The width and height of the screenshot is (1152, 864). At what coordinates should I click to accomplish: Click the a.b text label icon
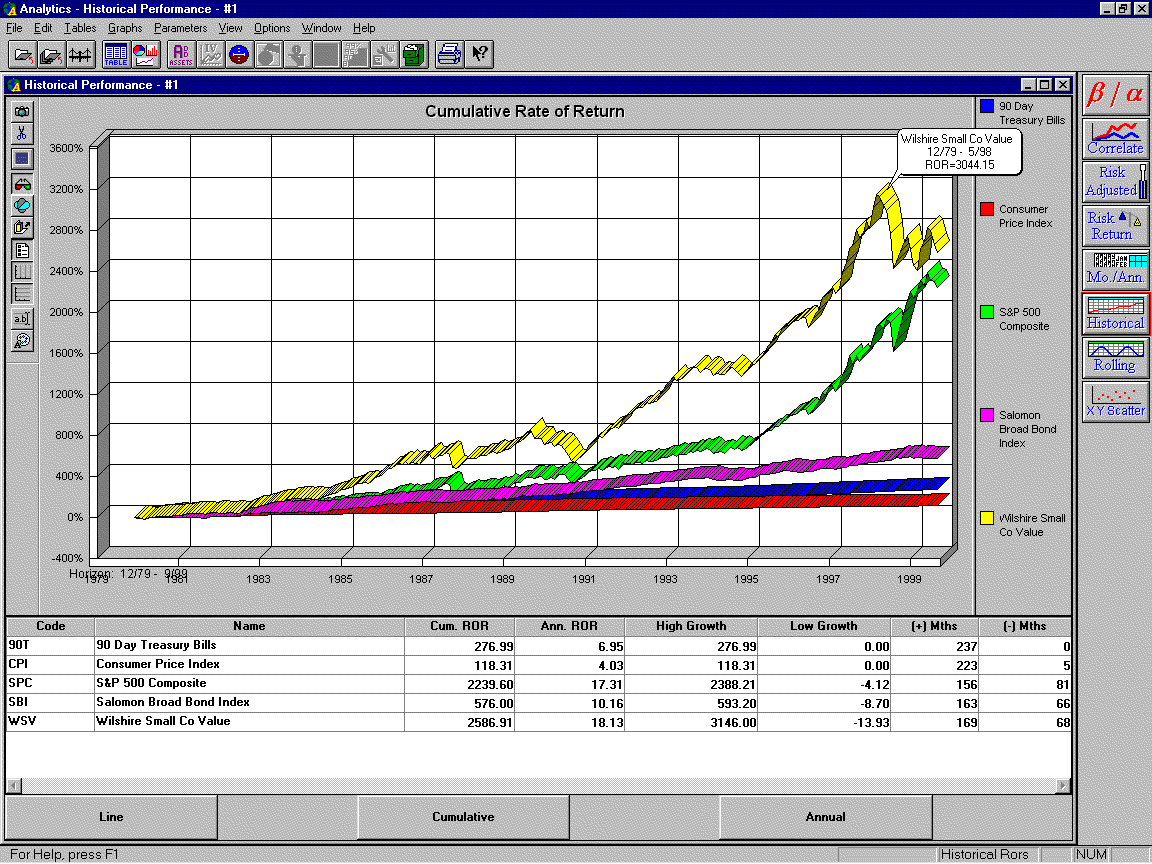[x=22, y=319]
